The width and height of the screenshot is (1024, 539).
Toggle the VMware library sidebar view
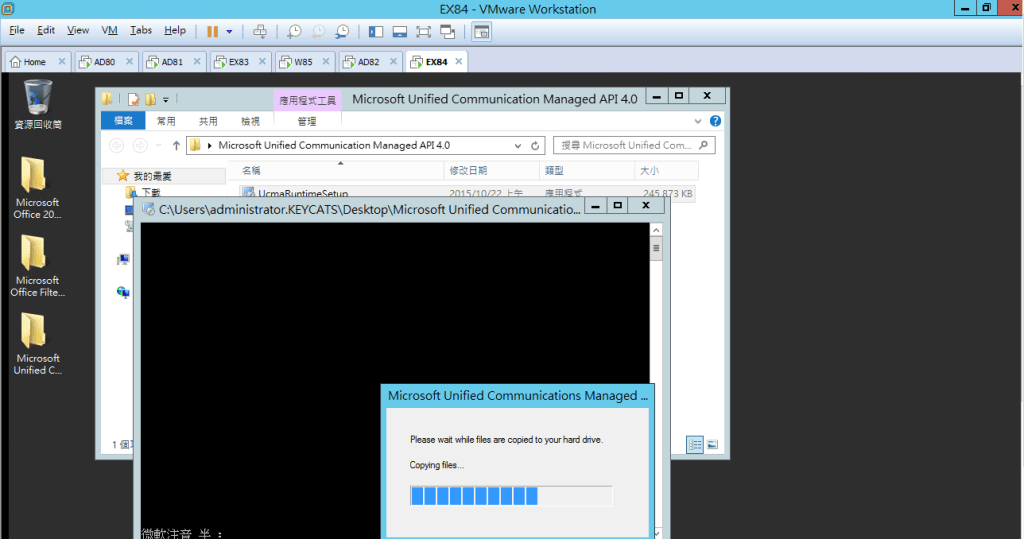tap(376, 31)
